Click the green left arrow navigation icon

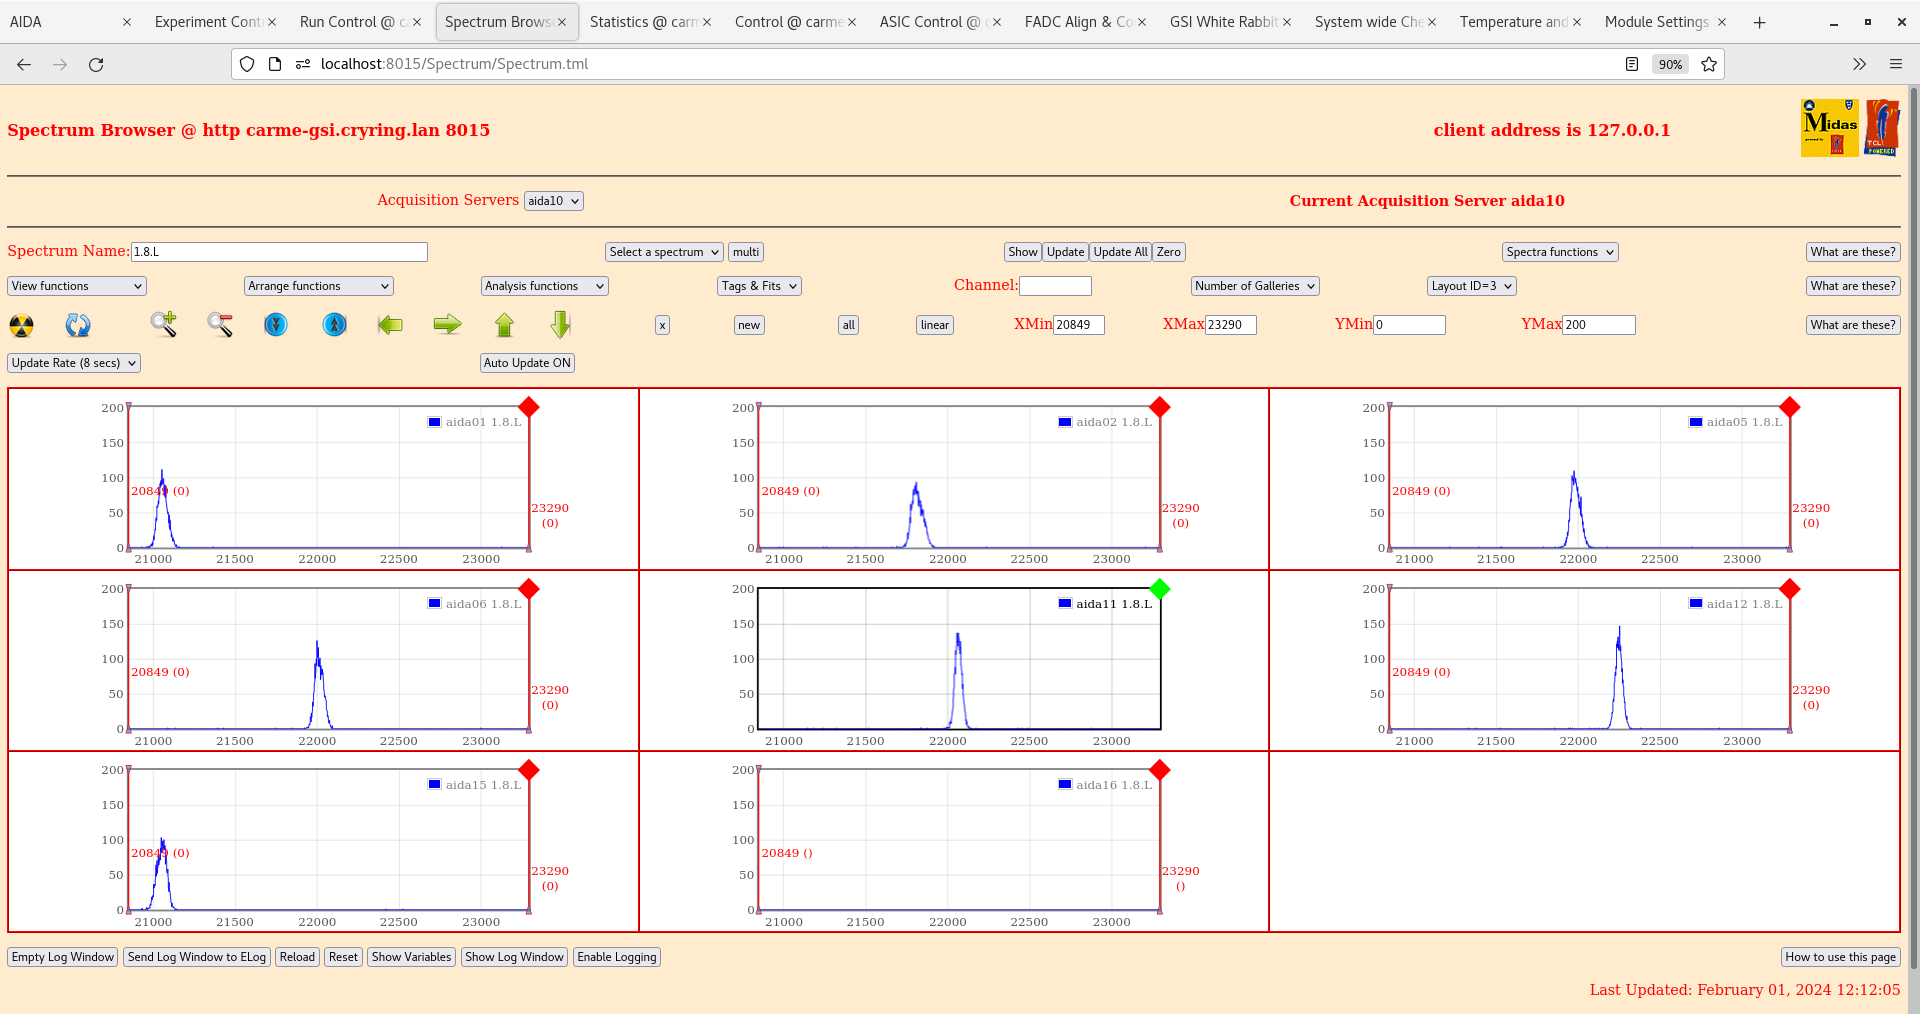(x=390, y=325)
